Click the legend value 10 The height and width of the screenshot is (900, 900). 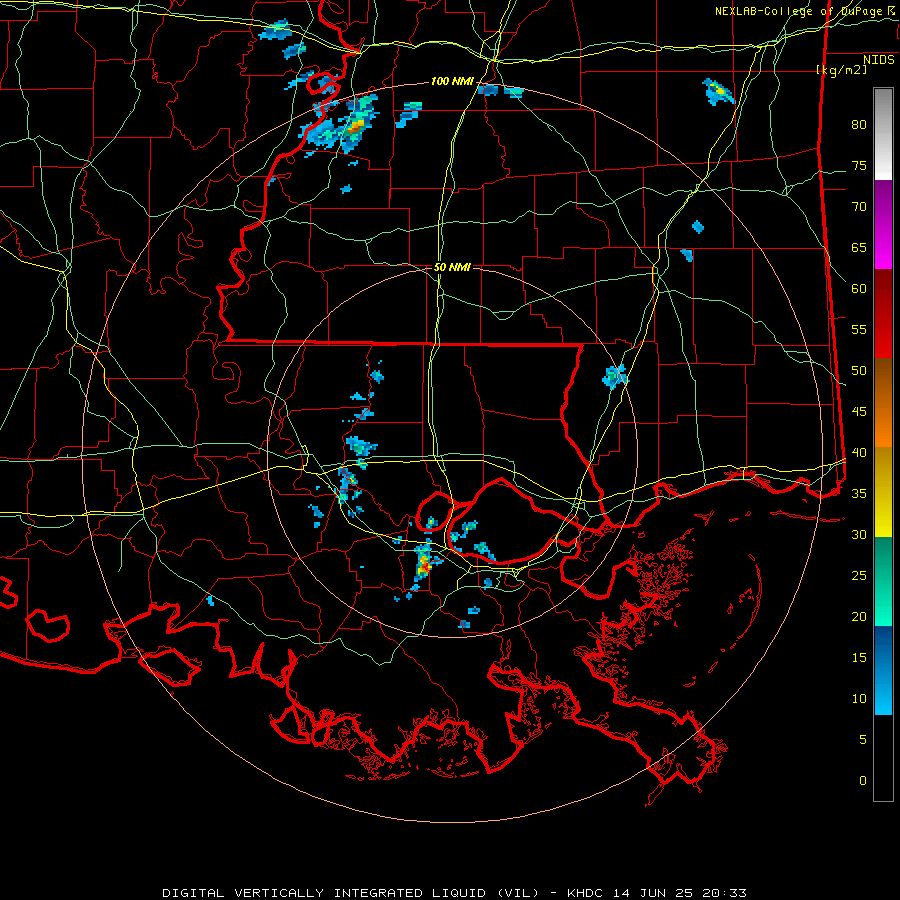[x=859, y=699]
